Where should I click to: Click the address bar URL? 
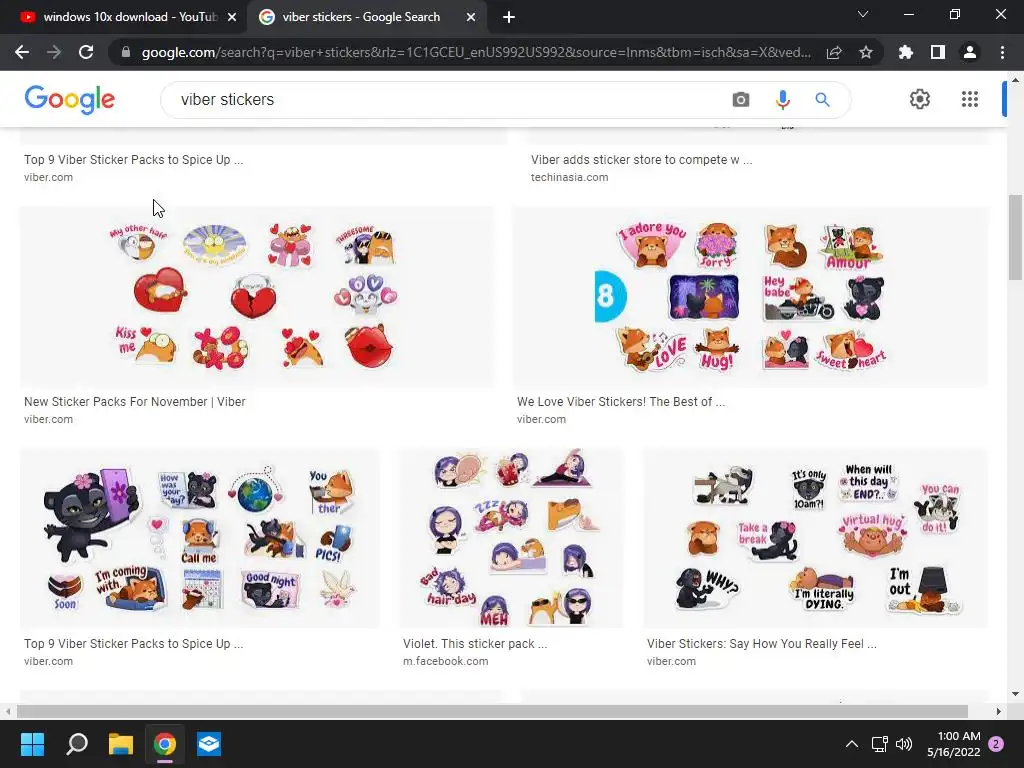pyautogui.click(x=475, y=52)
